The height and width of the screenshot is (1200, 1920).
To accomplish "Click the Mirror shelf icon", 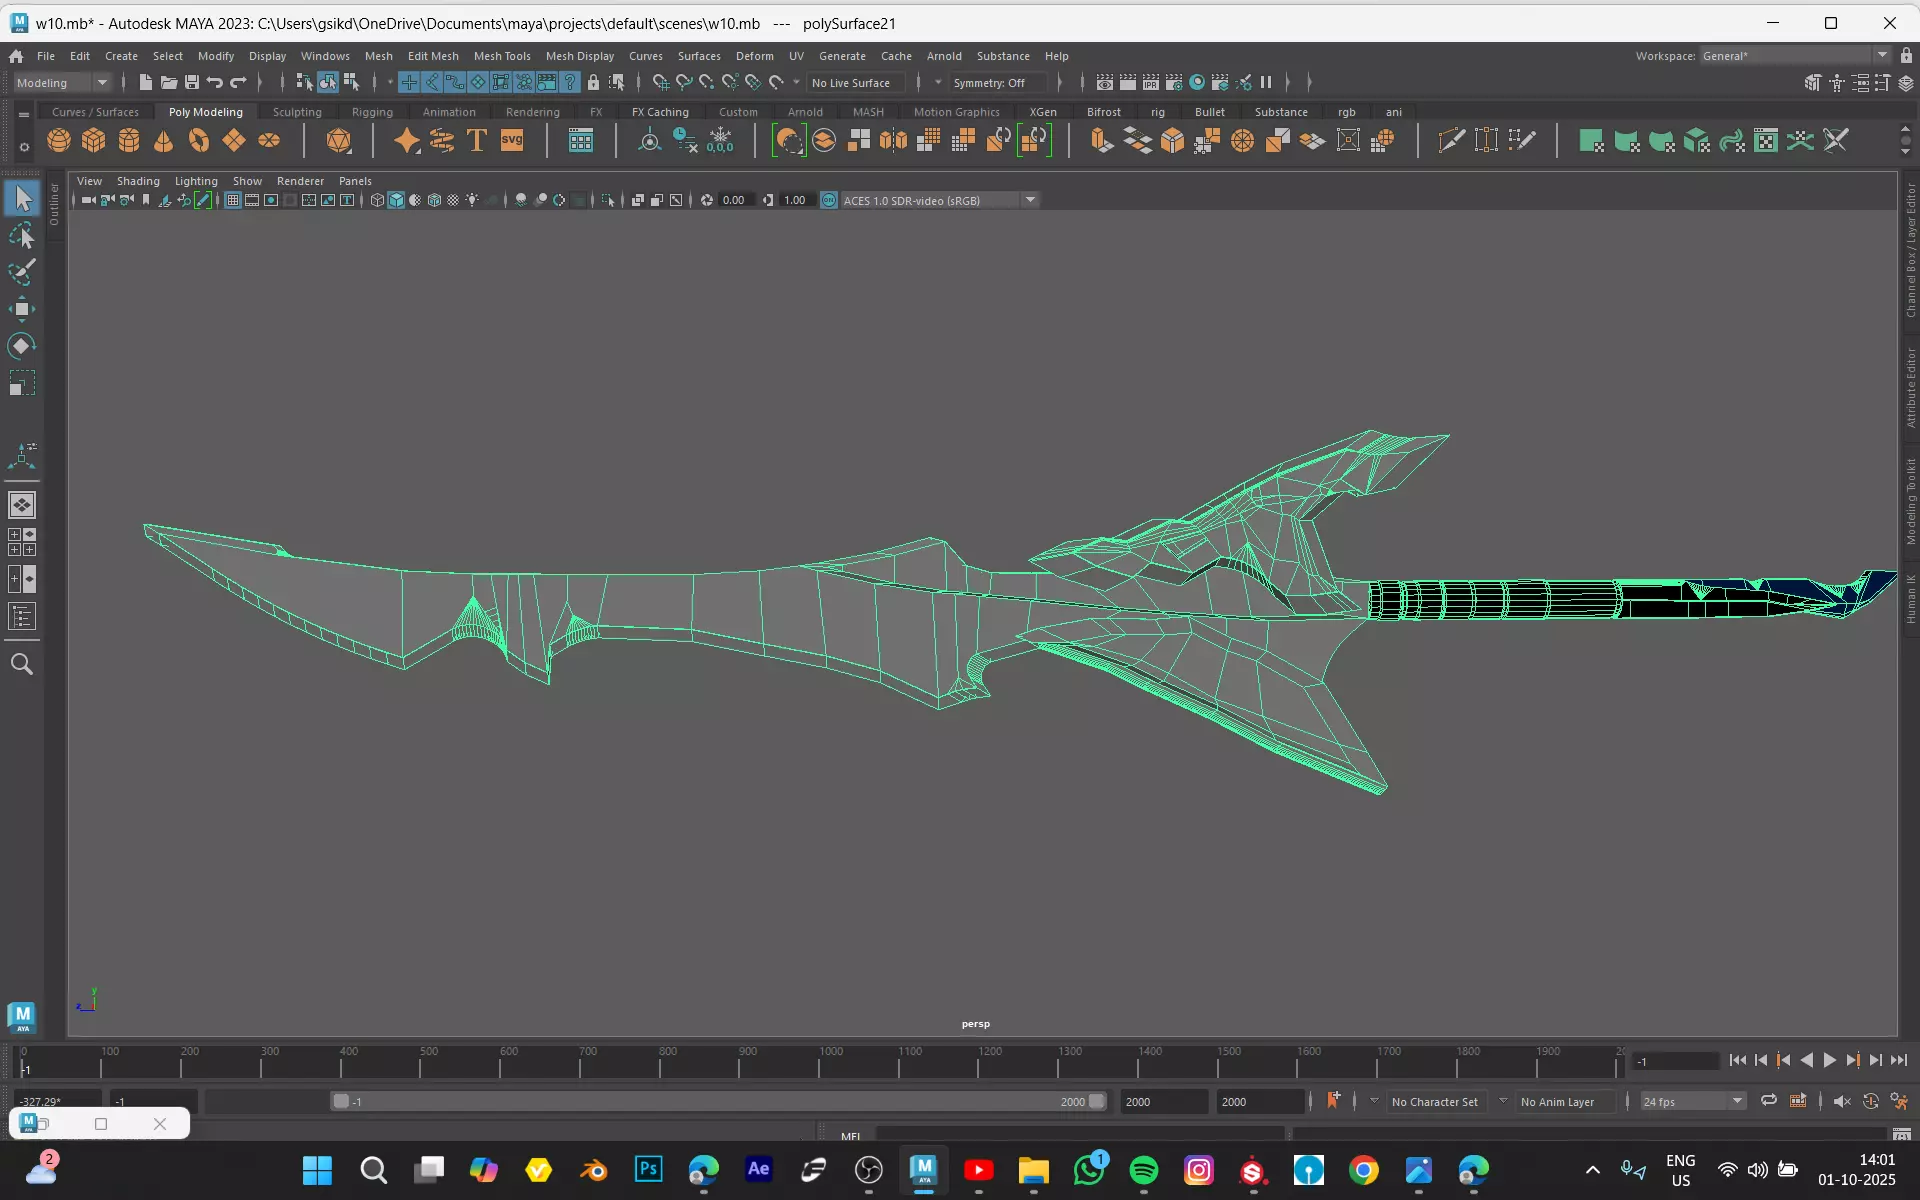I will (894, 141).
